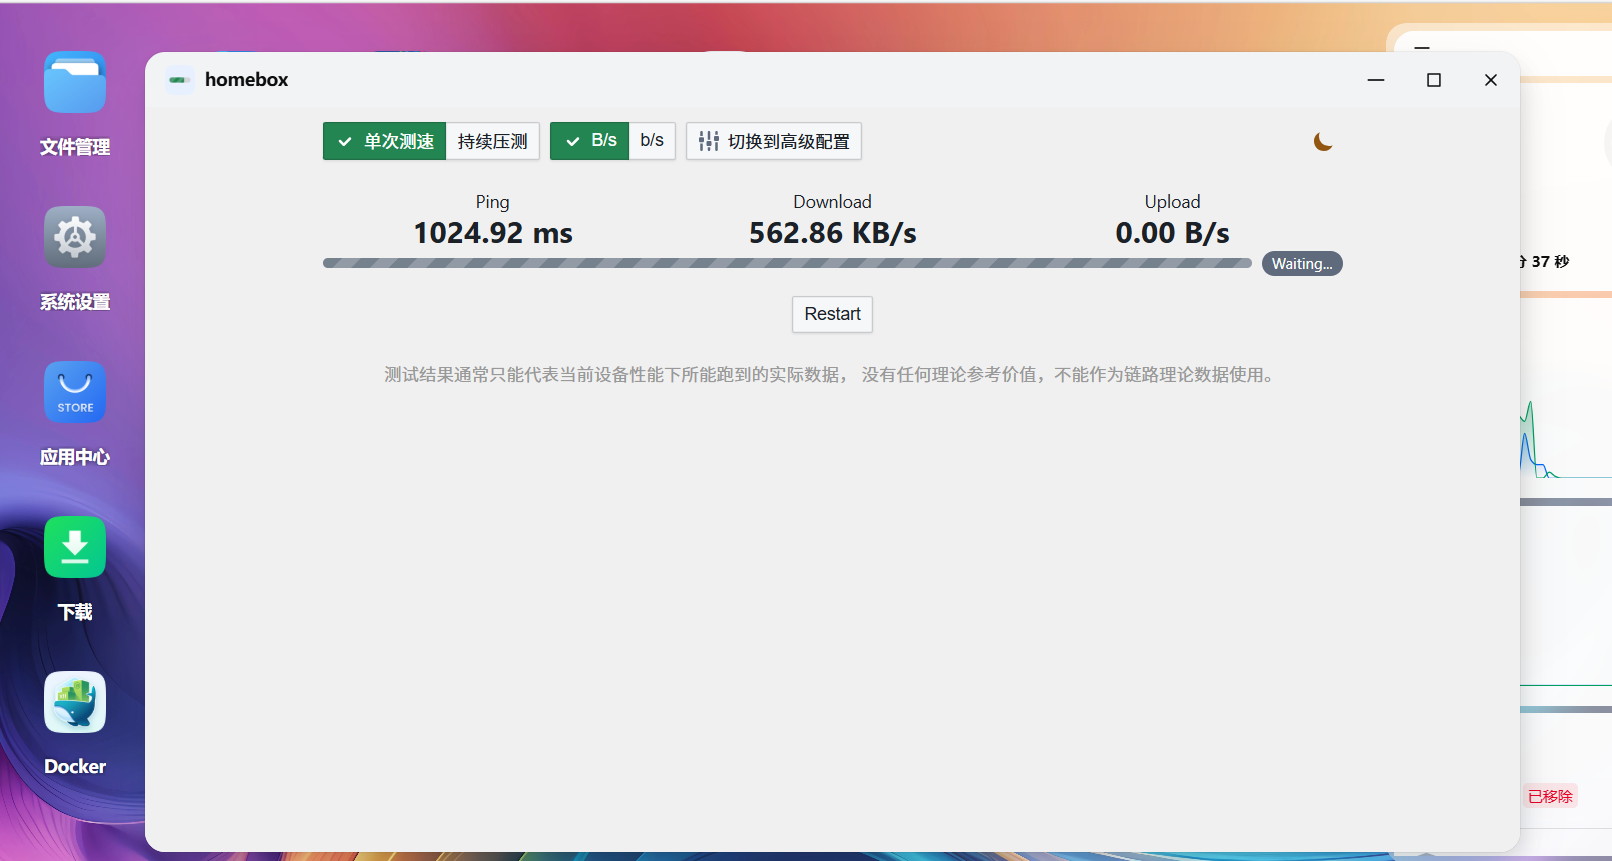The width and height of the screenshot is (1612, 861).
Task: Click the Ping label
Action: pos(493,202)
